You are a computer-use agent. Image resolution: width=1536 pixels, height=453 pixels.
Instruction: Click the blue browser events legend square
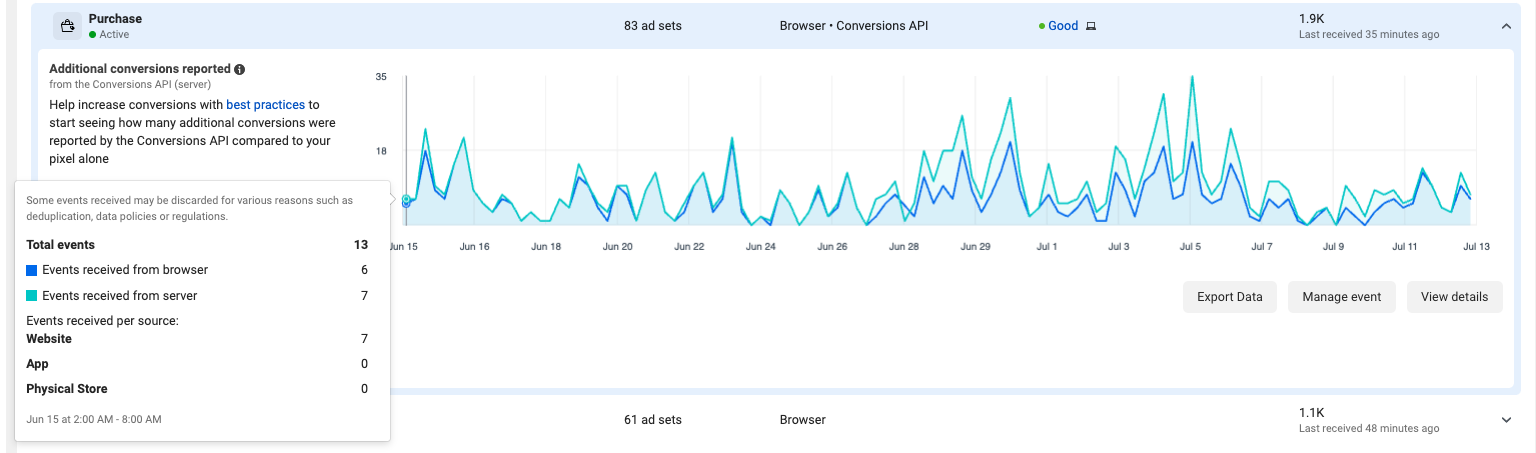coord(32,270)
